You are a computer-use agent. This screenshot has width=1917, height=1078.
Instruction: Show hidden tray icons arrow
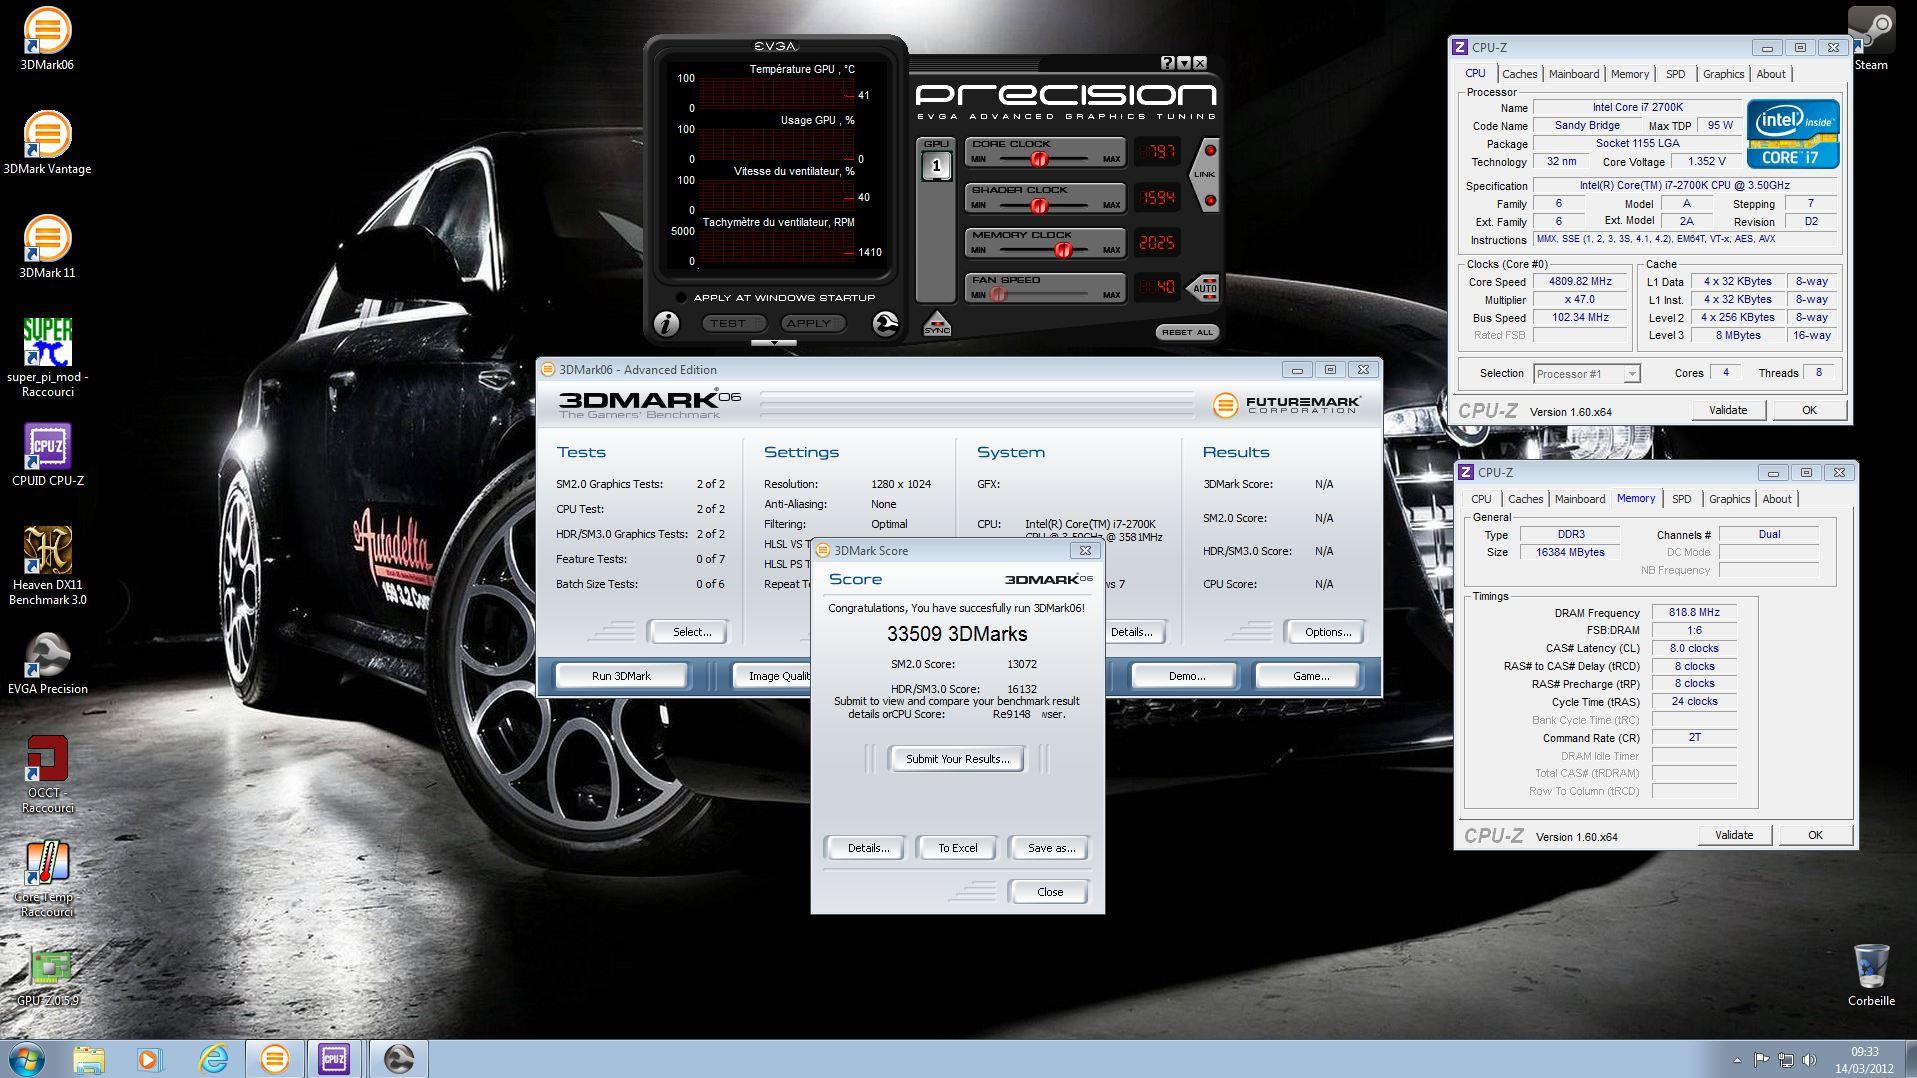pyautogui.click(x=1737, y=1059)
